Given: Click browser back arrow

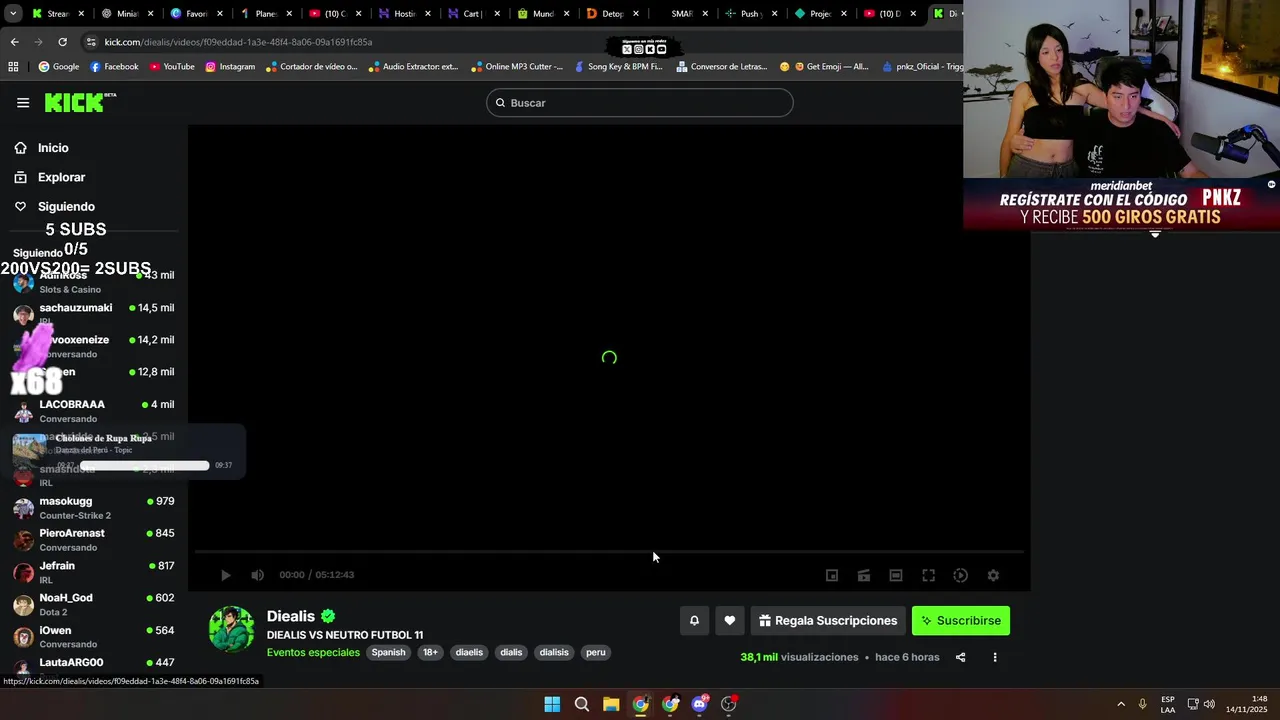Looking at the screenshot, I should coord(14,42).
